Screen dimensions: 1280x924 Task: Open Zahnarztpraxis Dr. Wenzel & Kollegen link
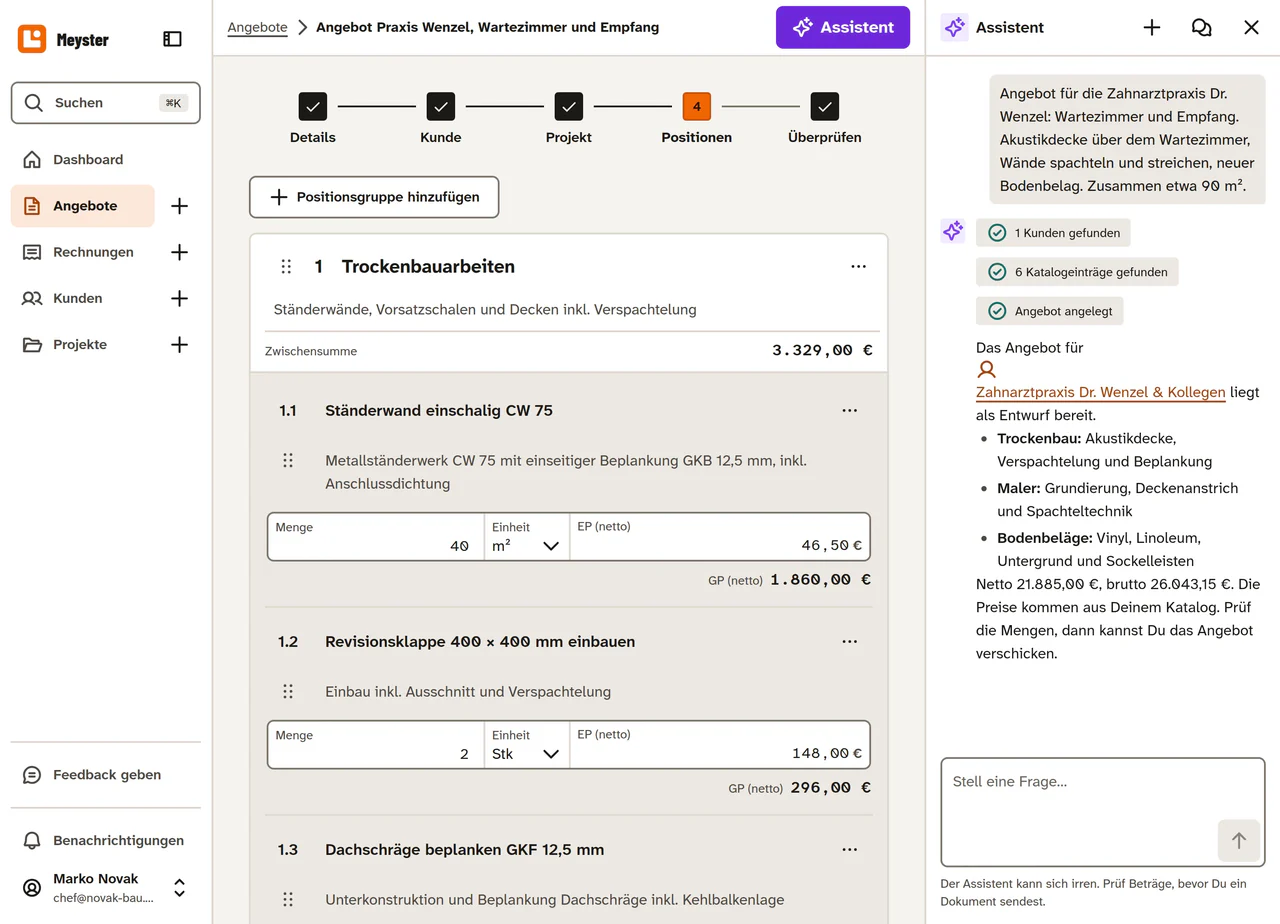[x=1101, y=393]
